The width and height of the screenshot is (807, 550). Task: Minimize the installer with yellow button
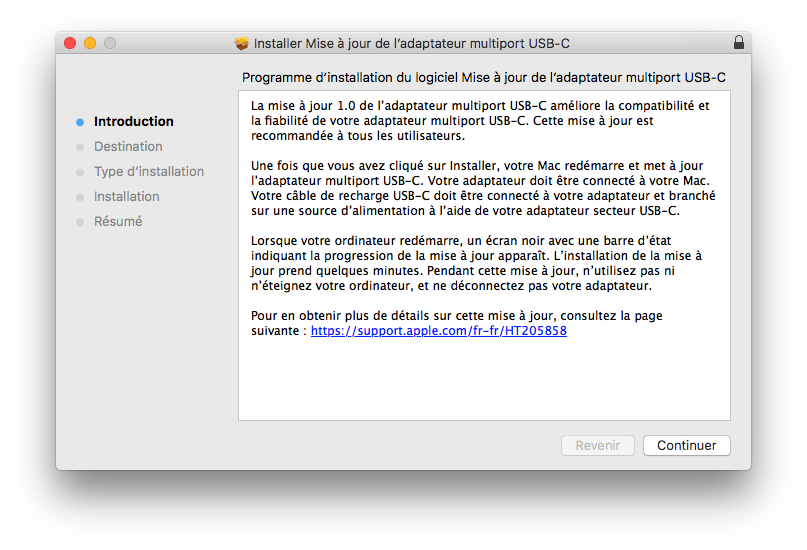tap(90, 43)
